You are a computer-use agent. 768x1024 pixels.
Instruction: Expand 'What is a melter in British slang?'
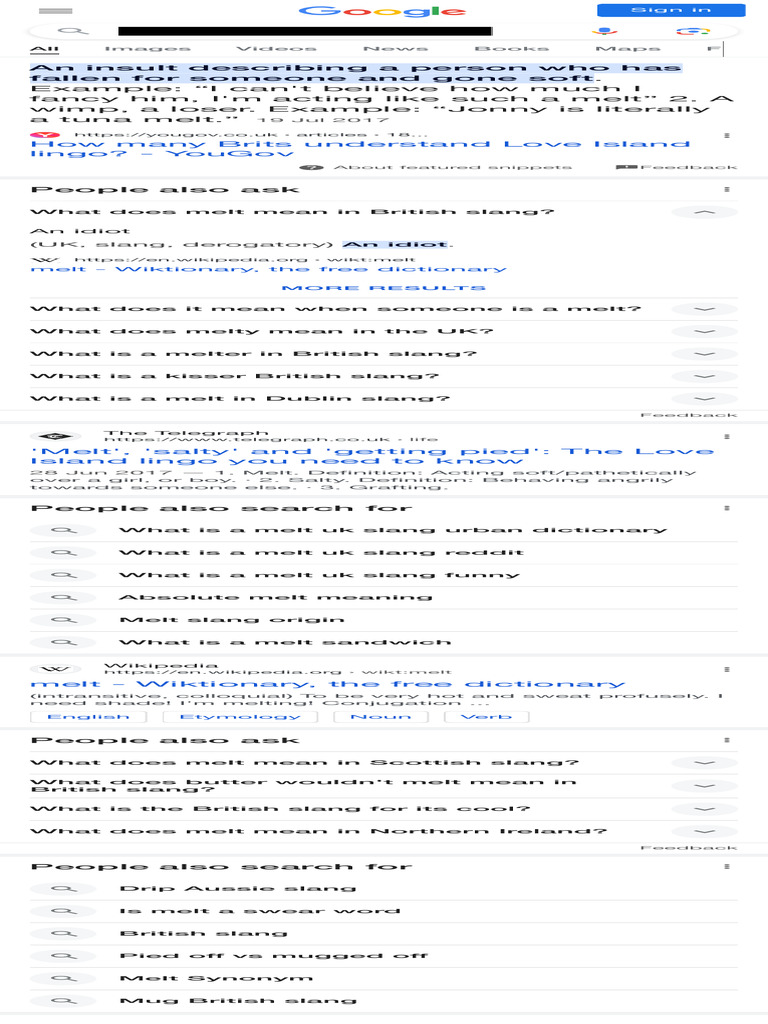click(704, 354)
